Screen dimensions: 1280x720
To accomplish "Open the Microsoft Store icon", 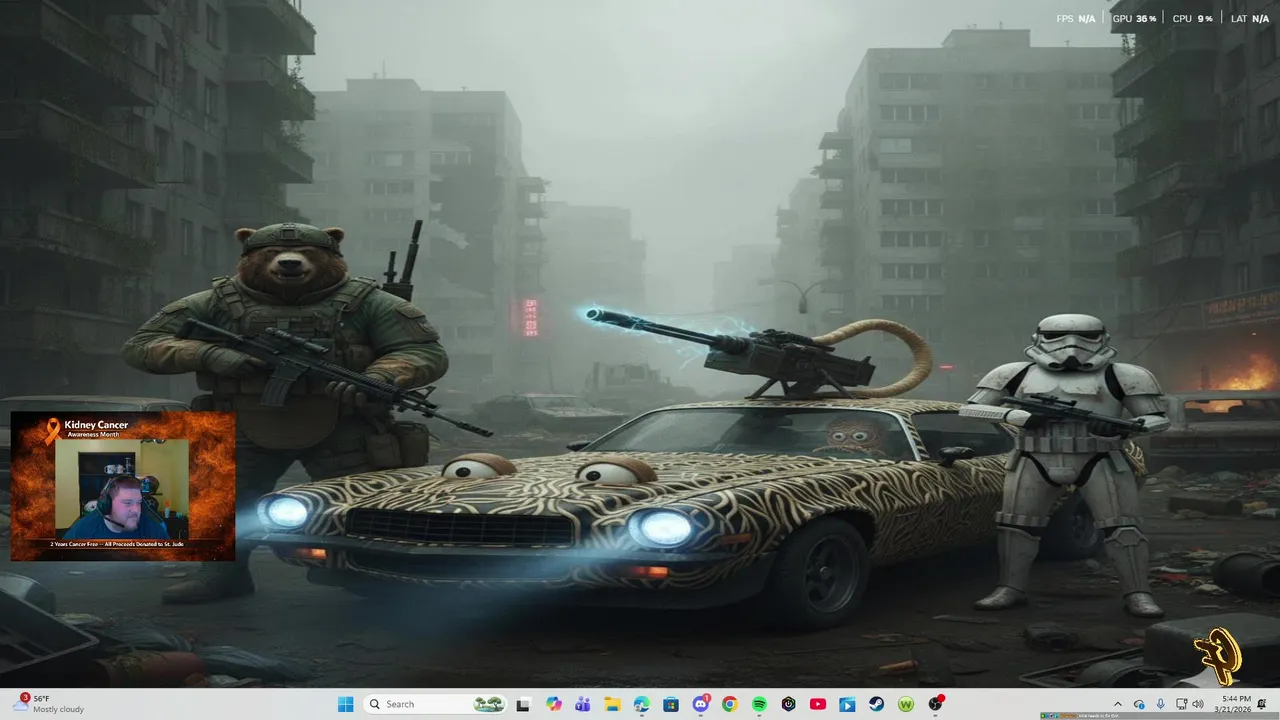I will 670,704.
